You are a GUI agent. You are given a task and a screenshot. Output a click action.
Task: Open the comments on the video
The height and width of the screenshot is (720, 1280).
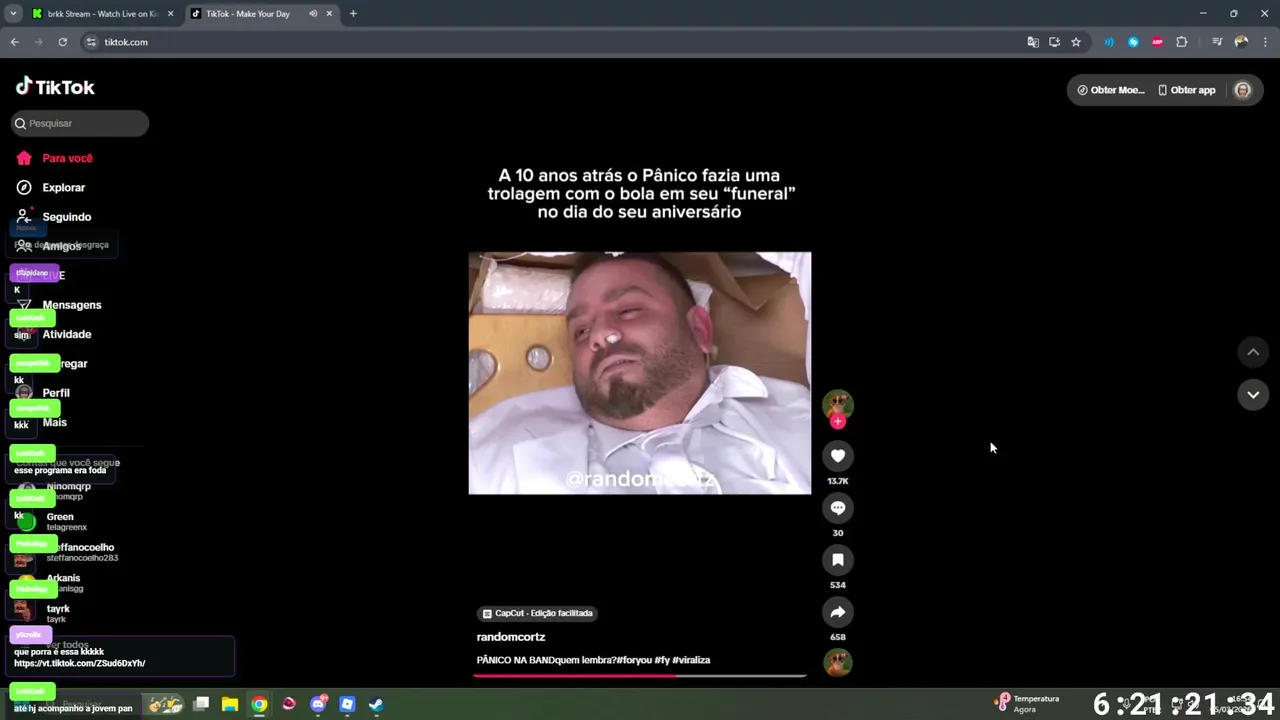click(x=838, y=508)
